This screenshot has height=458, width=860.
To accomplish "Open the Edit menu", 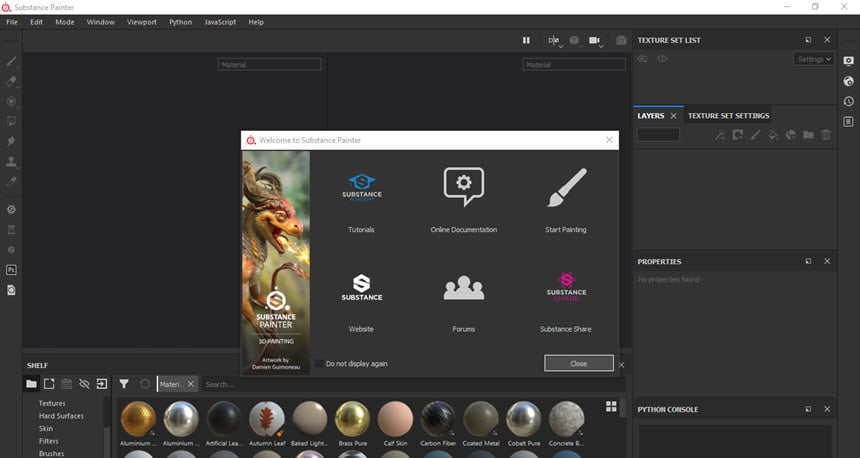I will click(x=36, y=22).
